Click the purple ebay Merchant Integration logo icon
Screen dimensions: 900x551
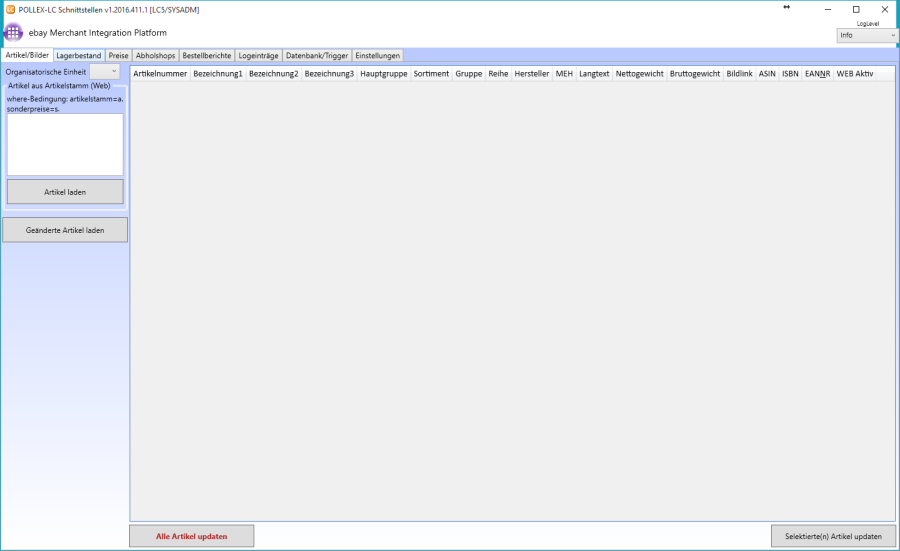pyautogui.click(x=14, y=32)
